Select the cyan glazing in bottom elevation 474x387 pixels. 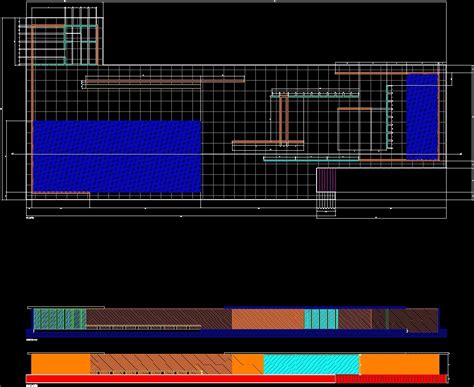311,364
